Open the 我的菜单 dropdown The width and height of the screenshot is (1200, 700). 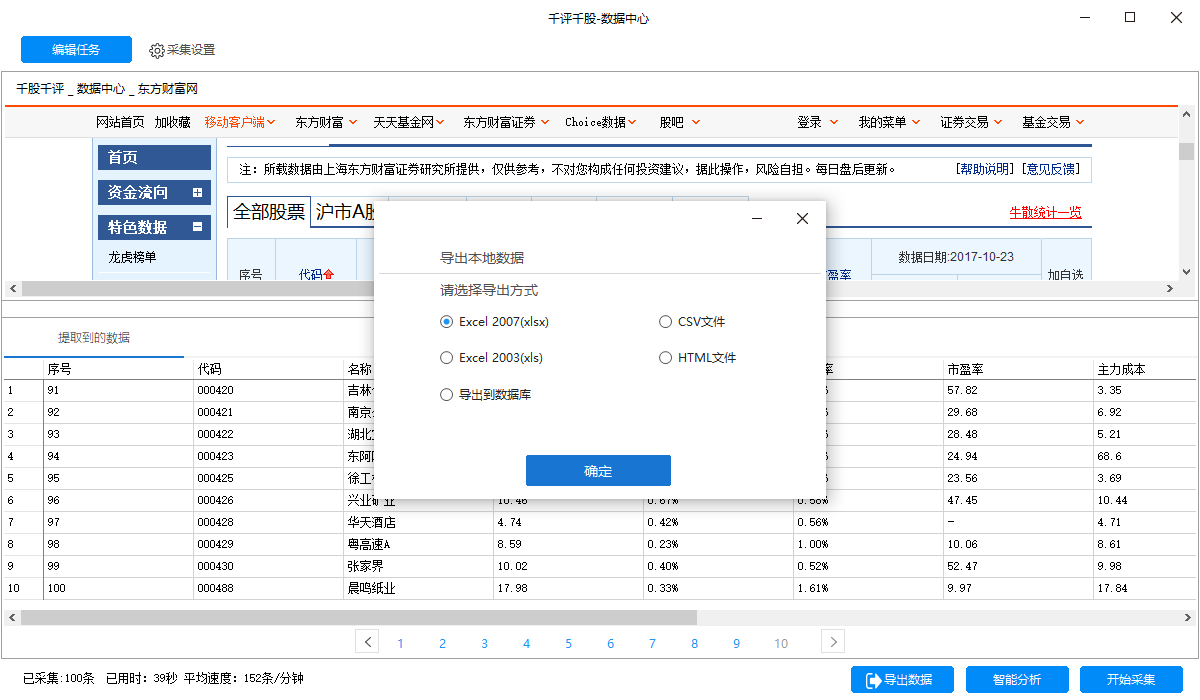point(889,122)
